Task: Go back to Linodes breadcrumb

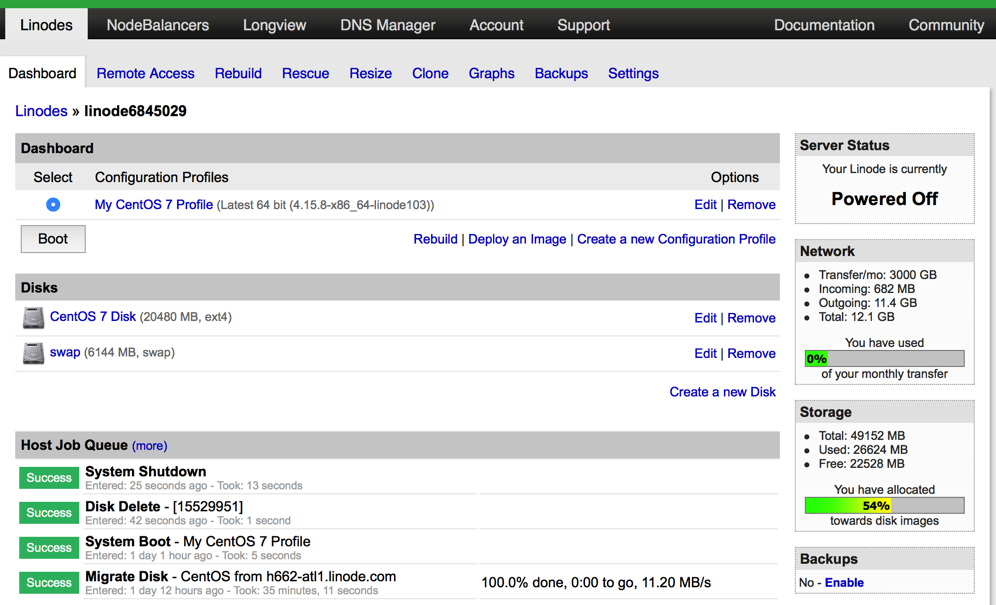Action: (x=41, y=111)
